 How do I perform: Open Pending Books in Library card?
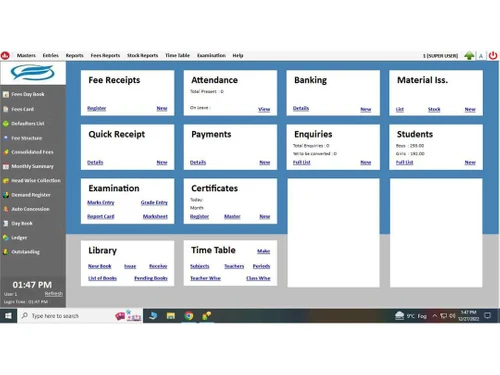[x=151, y=278]
